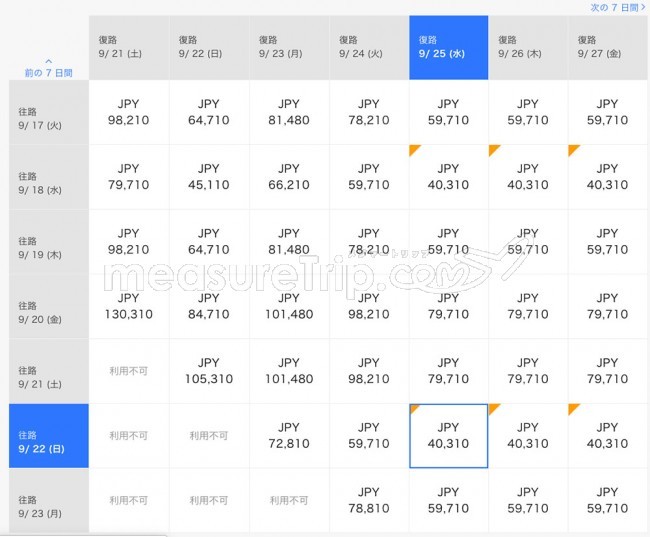Choose JPY 45,110 fare for 9/18 outbound
The image size is (650, 537).
click(209, 177)
